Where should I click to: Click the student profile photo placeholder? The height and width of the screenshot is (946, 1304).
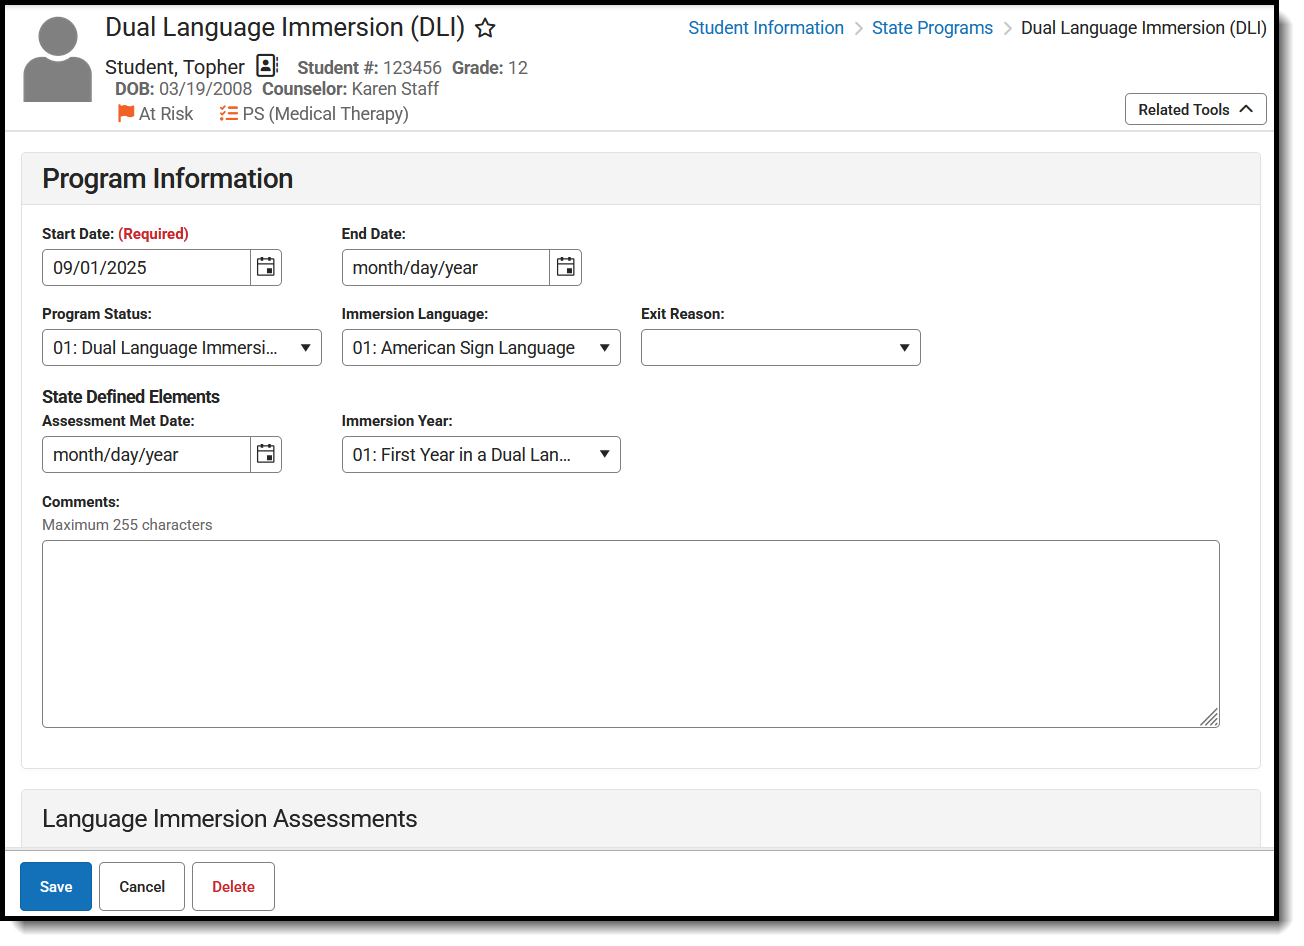[57, 59]
